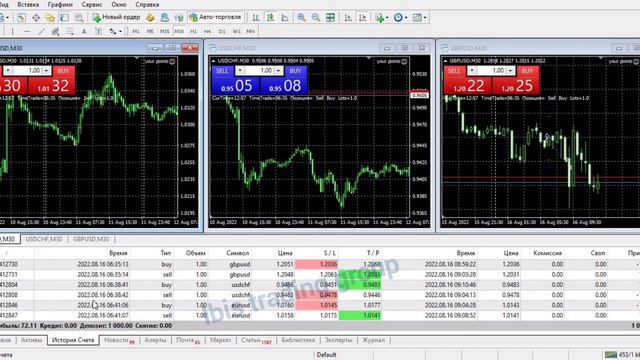Open the periodicity clock dropdown
Image resolution: width=640 pixels, height=360 pixels.
pos(400,17)
